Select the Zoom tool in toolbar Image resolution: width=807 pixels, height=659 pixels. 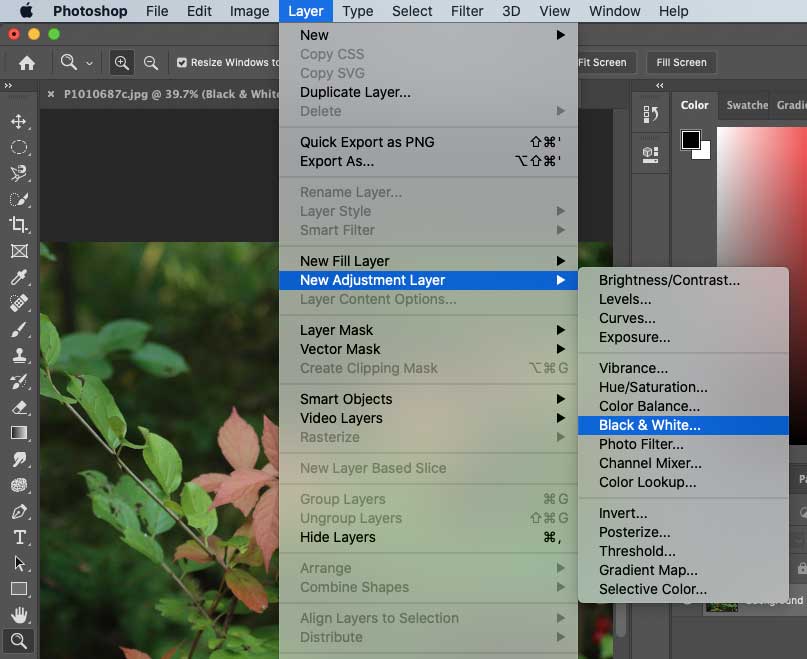click(19, 641)
